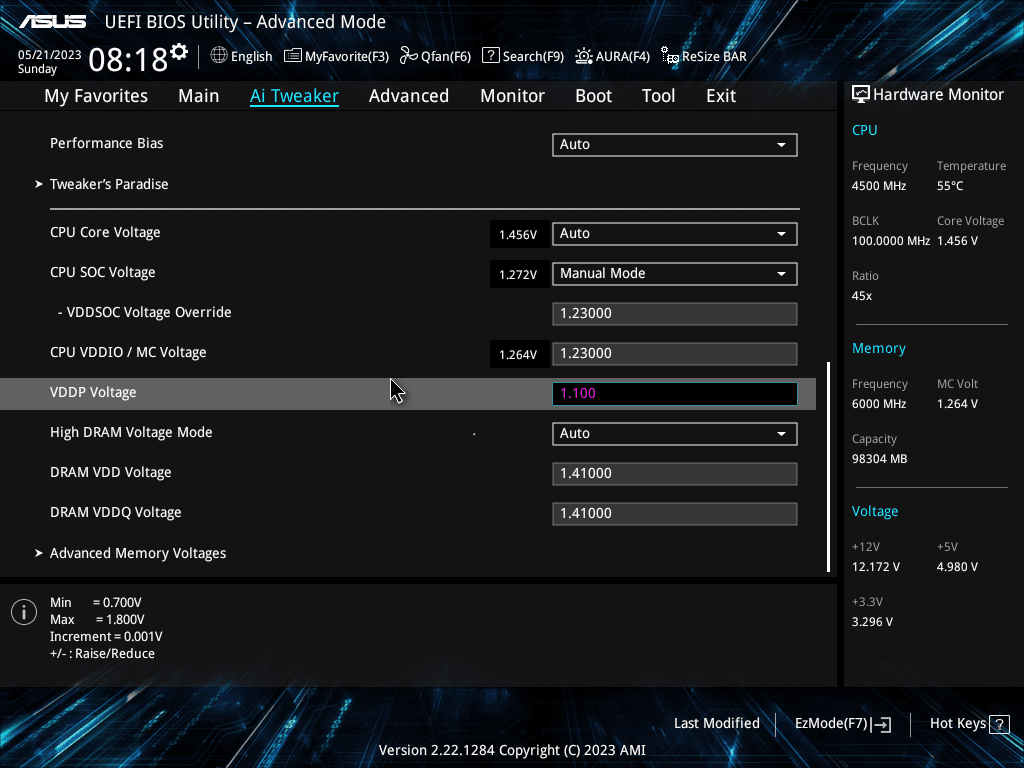Click English language button

pos(251,56)
